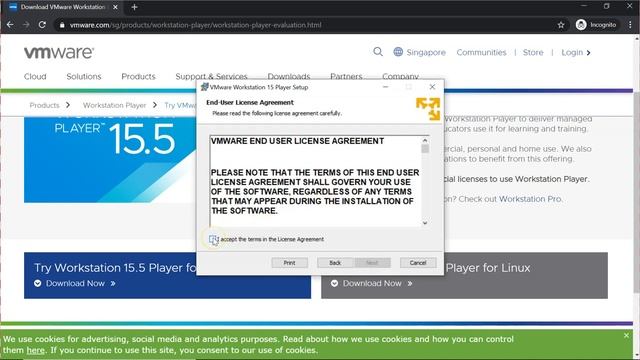Download Now for Player for Linux
This screenshot has height=360, width=640.
tap(372, 283)
